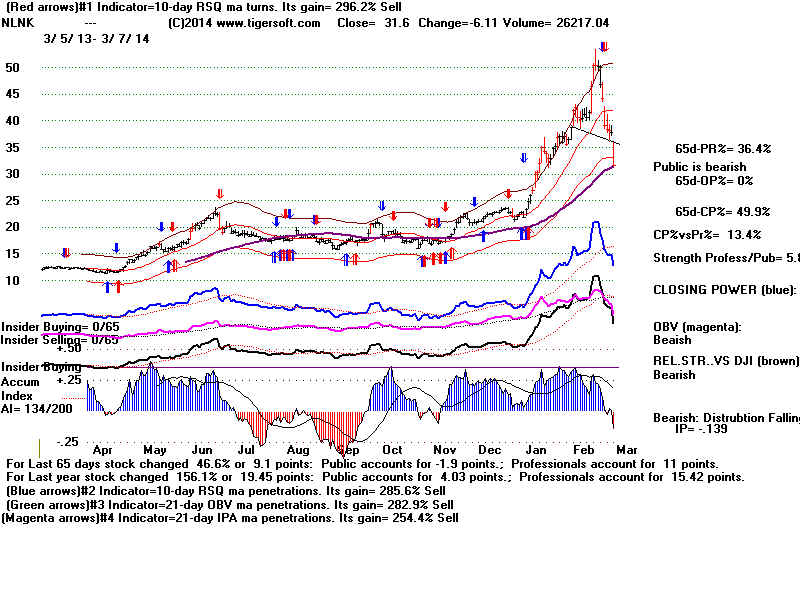This screenshot has height=600, width=800.
Task: Click the 'Public is bearish' label
Action: 699,167
